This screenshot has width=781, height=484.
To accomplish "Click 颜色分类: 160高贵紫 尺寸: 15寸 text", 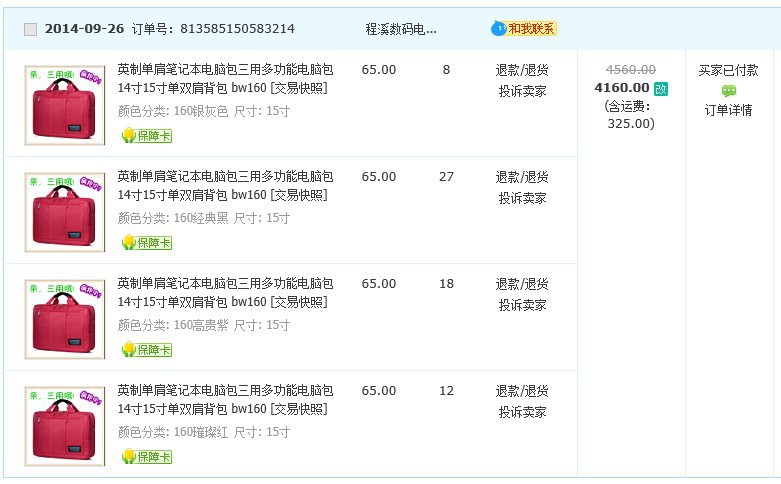I will [204, 325].
